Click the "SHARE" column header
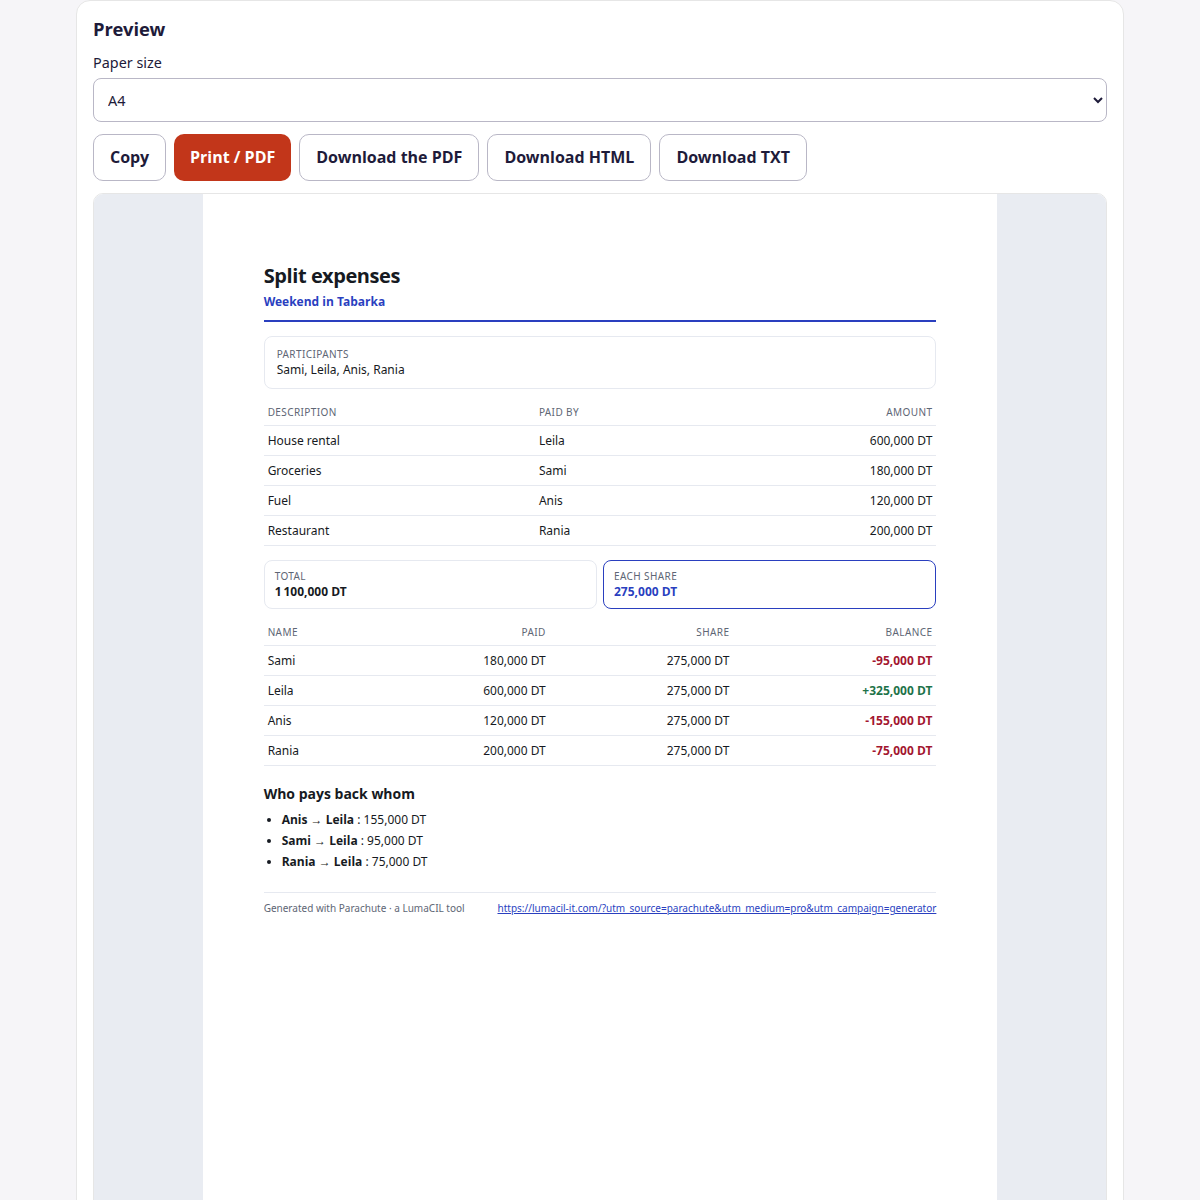 713,632
